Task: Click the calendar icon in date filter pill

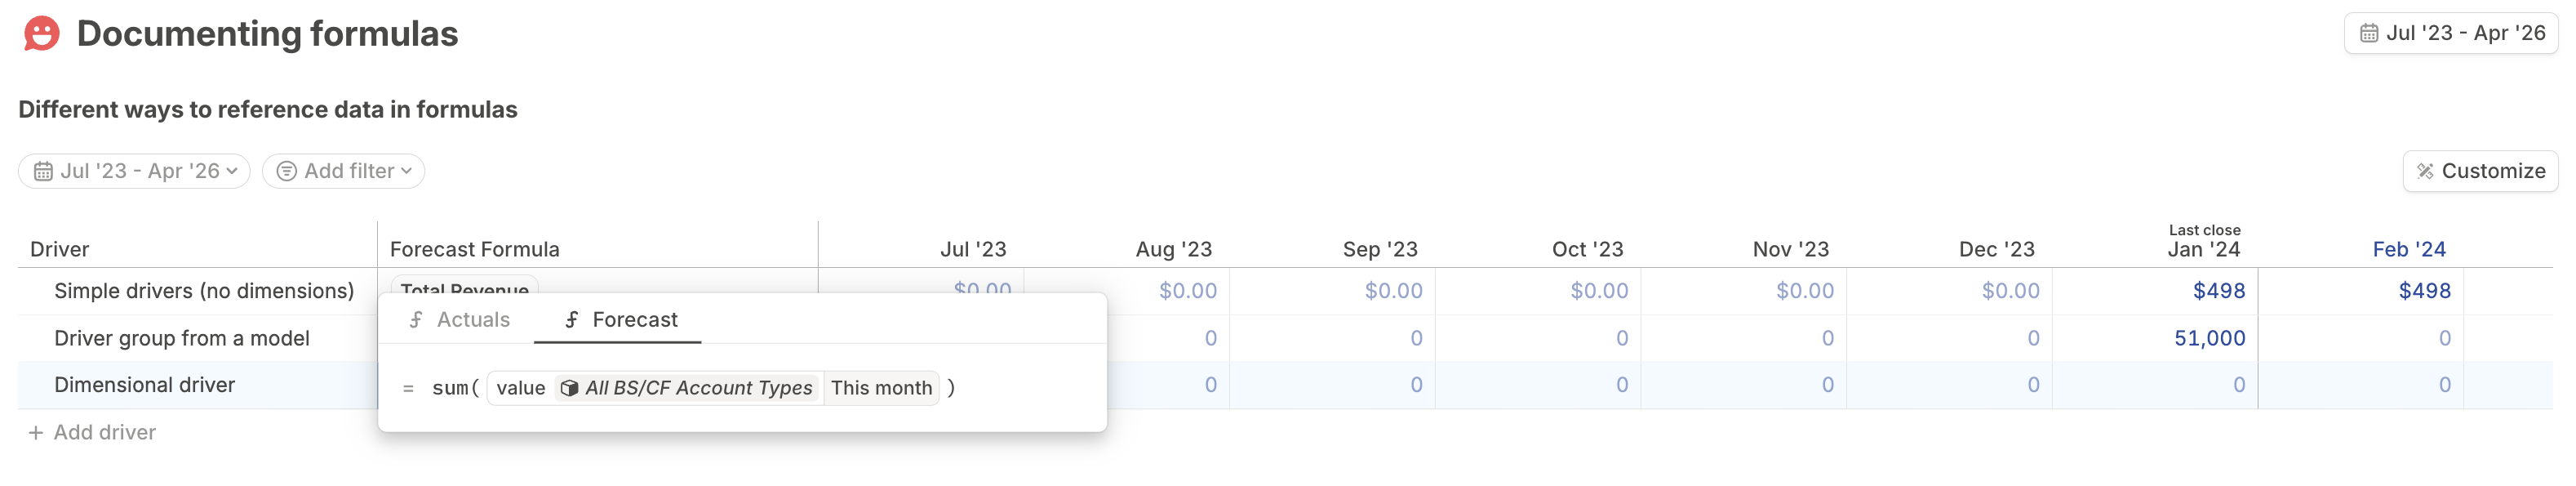Action: (43, 171)
